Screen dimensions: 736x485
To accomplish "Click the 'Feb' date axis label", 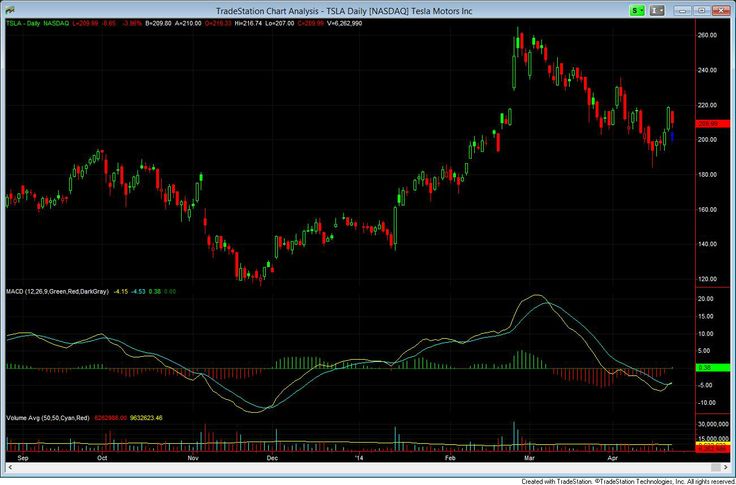I will (450, 456).
